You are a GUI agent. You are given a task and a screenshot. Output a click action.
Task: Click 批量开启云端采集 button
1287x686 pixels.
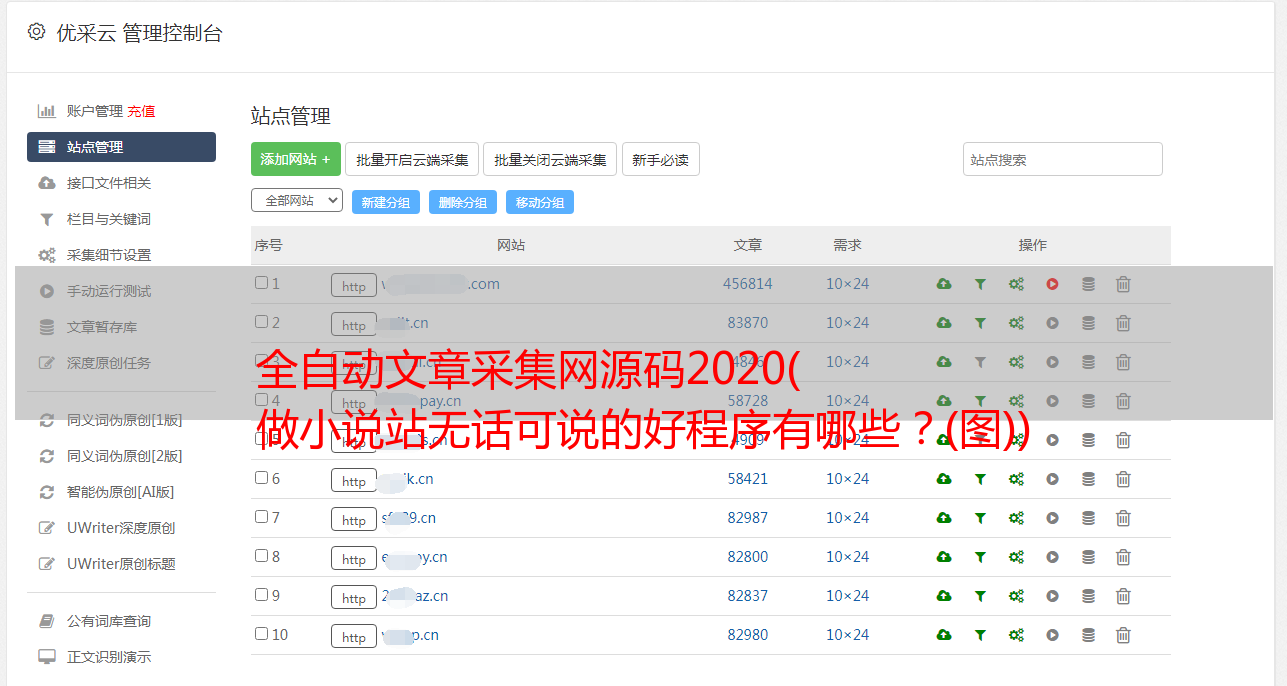click(x=412, y=159)
